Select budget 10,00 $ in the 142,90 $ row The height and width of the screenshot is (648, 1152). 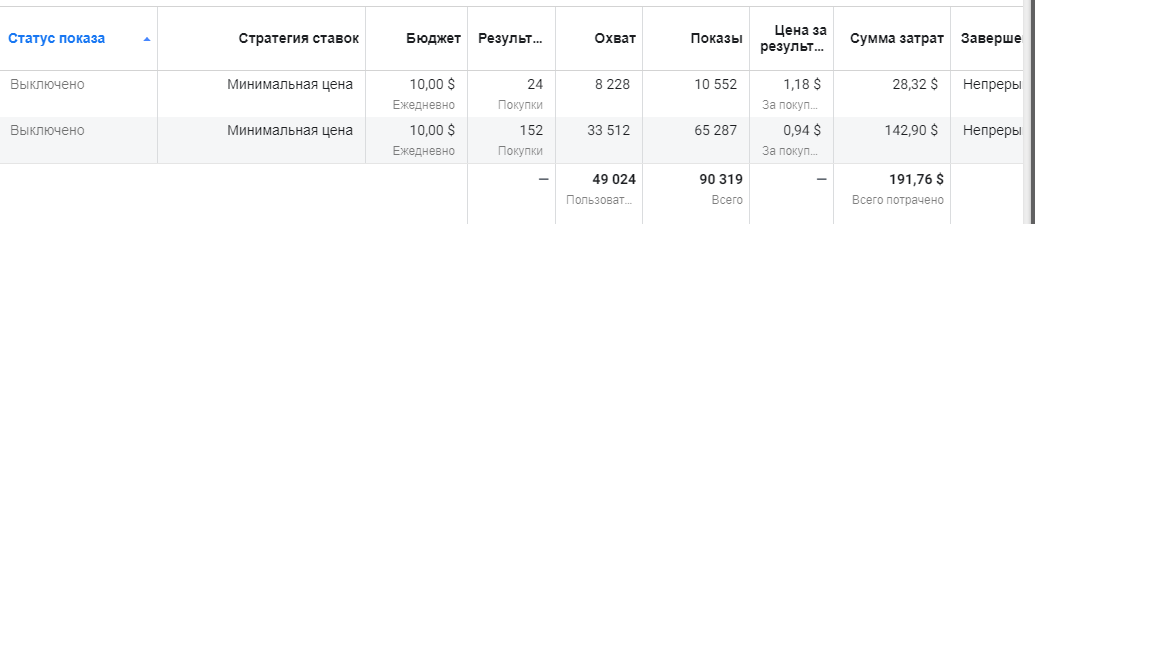432,131
